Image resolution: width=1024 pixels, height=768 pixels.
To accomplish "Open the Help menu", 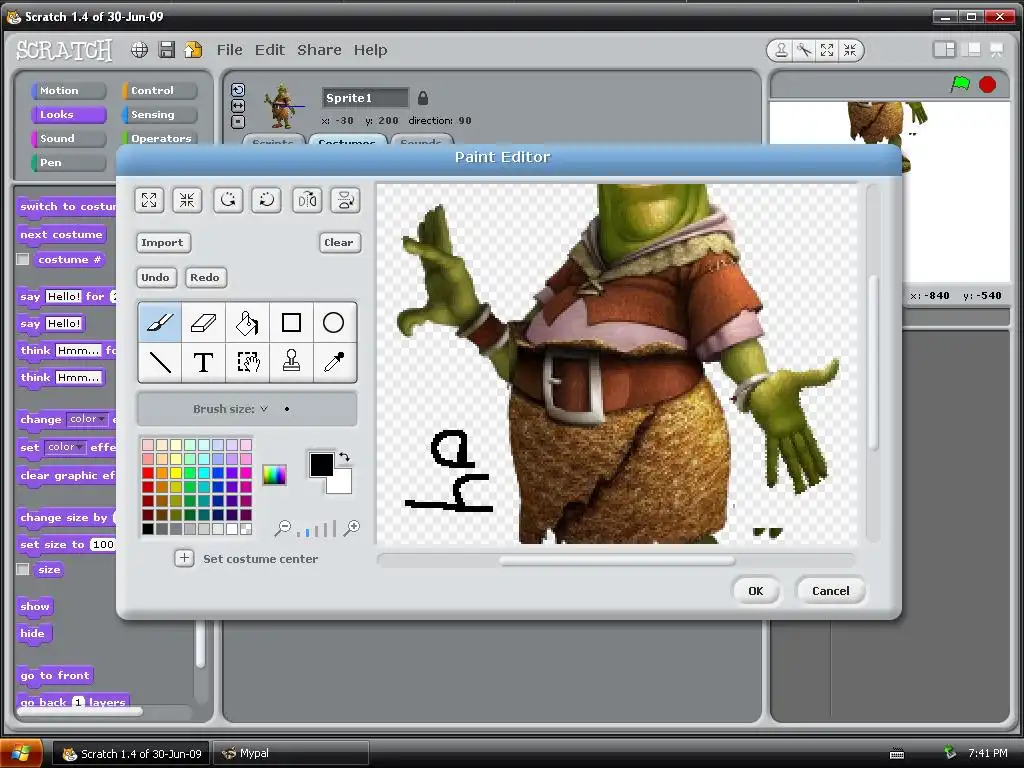I will pos(370,50).
